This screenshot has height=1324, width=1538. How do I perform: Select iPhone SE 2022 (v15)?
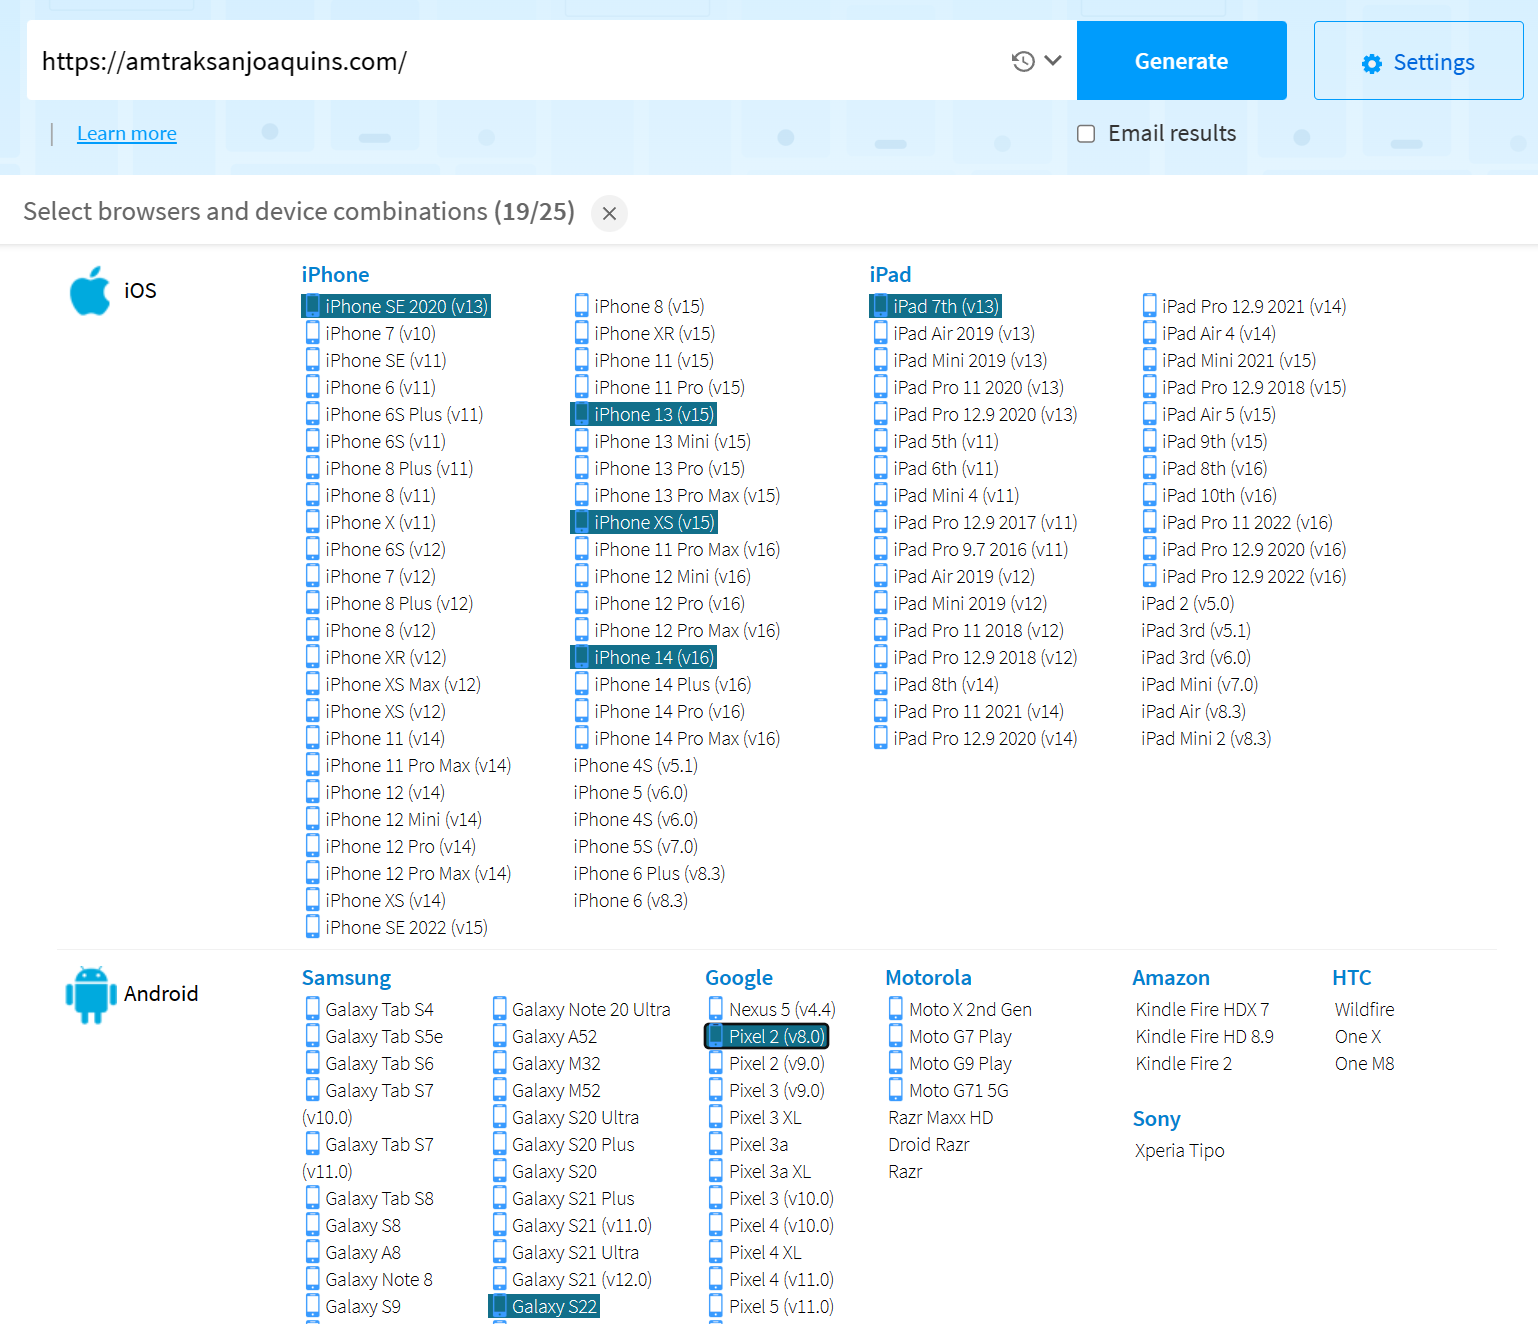(396, 927)
